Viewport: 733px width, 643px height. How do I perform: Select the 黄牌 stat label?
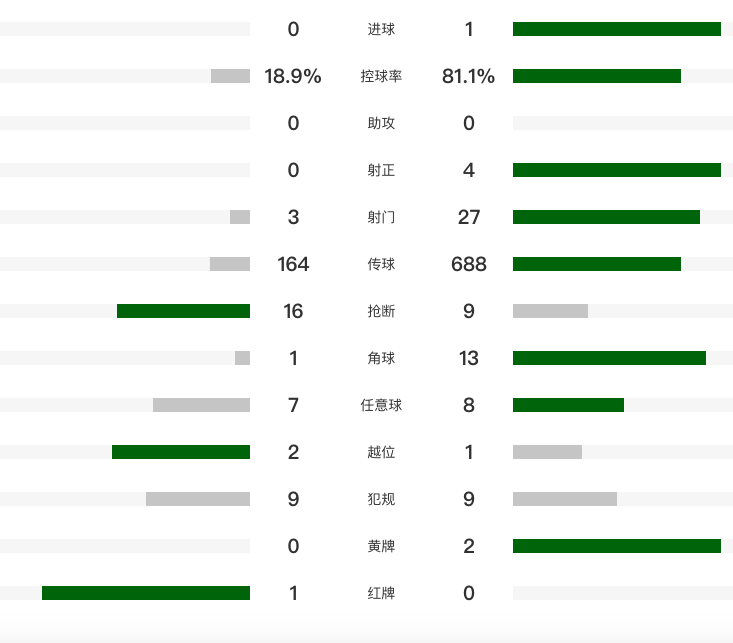click(x=381, y=546)
